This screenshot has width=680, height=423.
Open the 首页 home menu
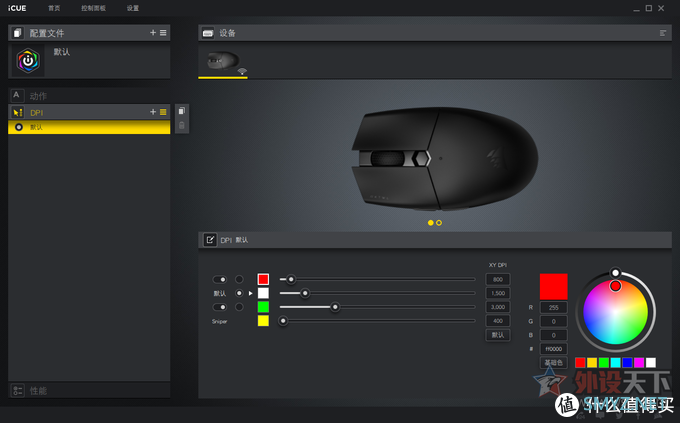(54, 8)
